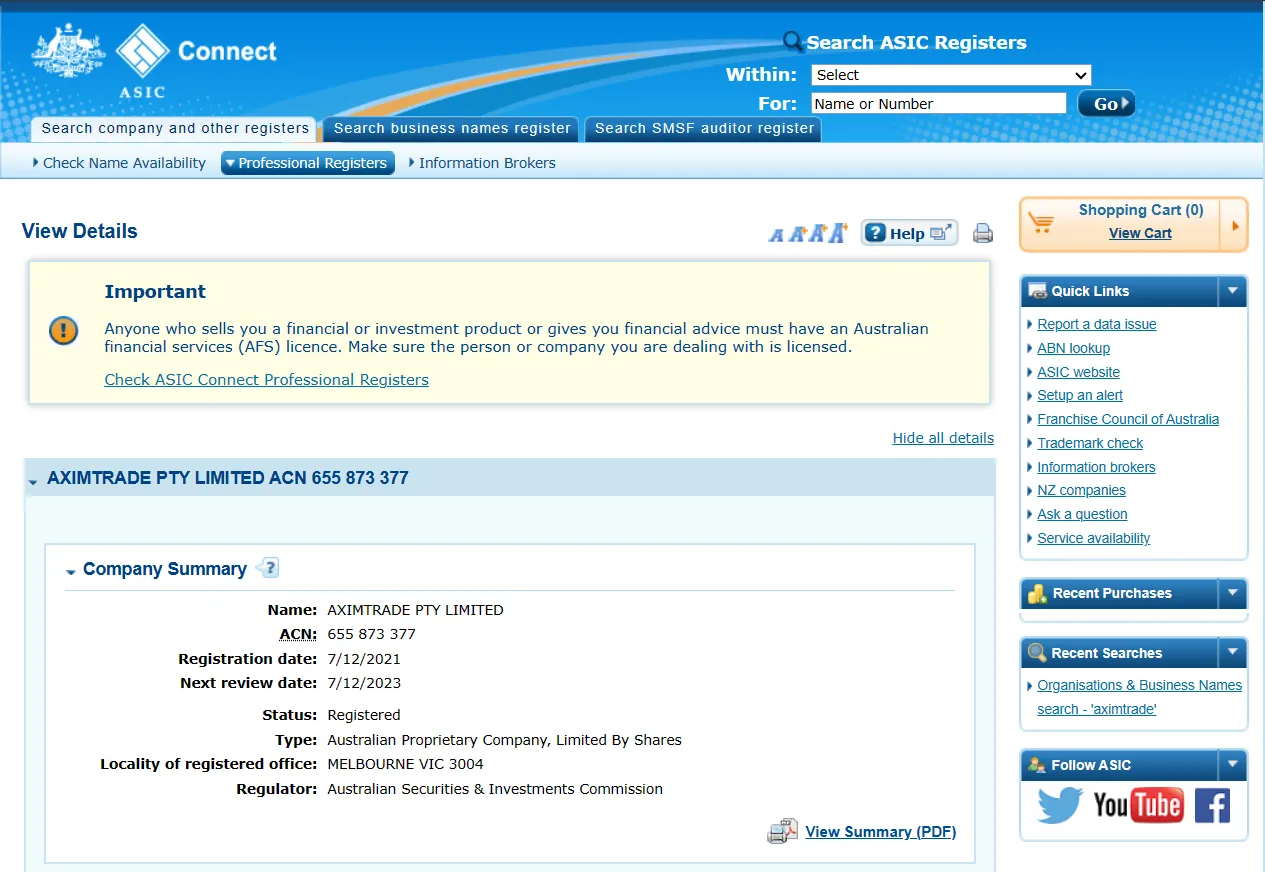This screenshot has height=872, width=1265.
Task: Click the Quick Links panel icon
Action: (x=1037, y=291)
